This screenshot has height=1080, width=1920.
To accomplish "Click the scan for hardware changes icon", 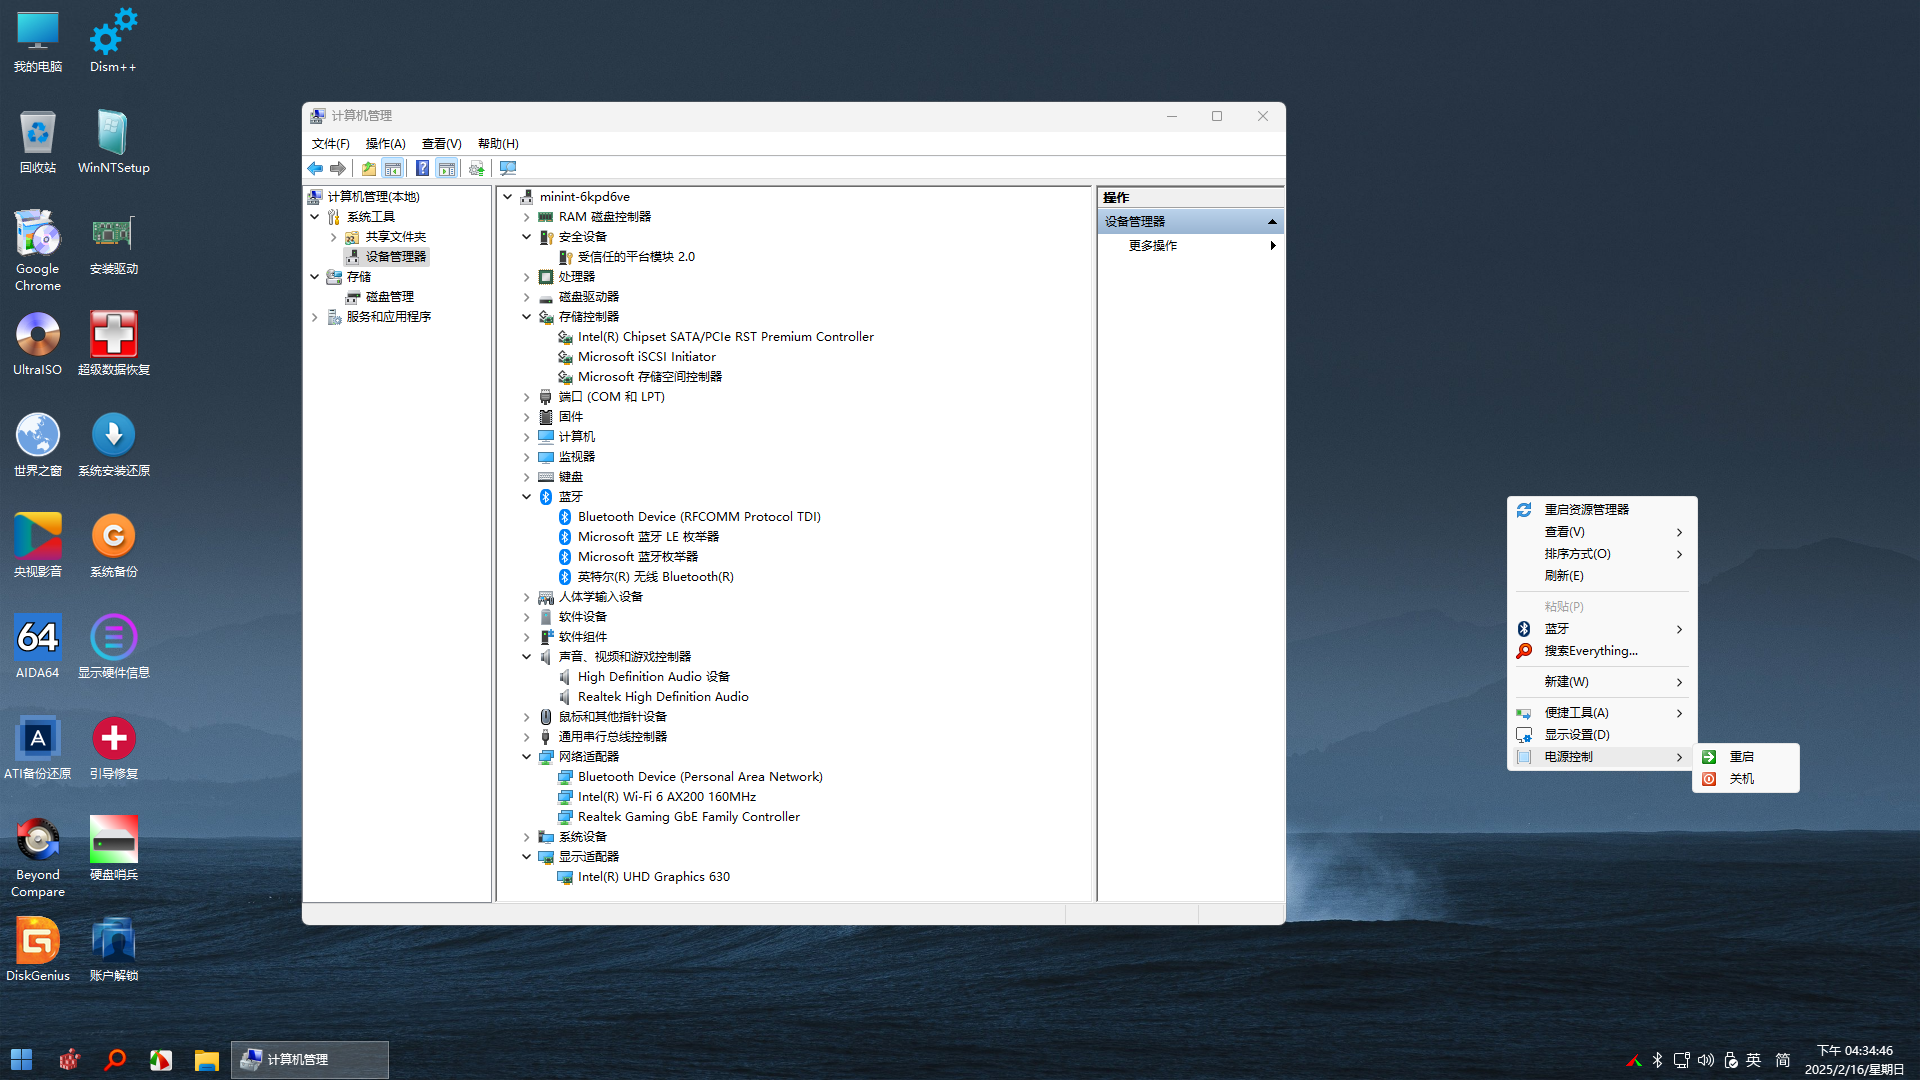I will point(508,168).
